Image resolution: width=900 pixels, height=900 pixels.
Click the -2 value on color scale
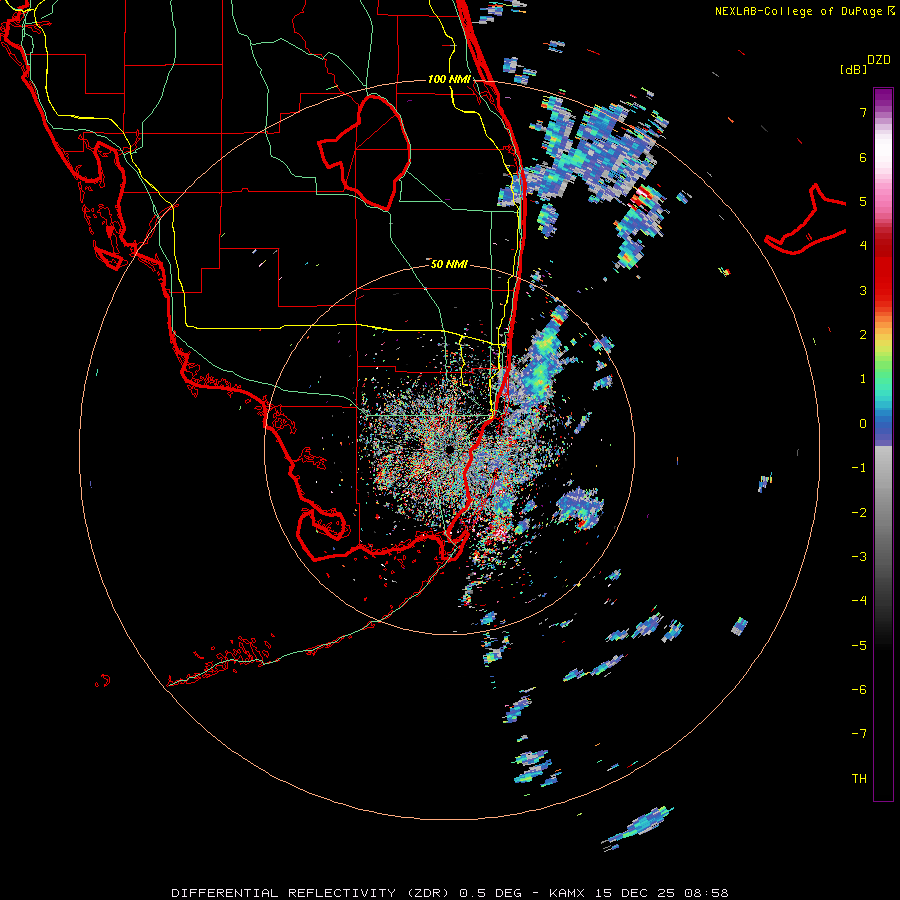859,513
